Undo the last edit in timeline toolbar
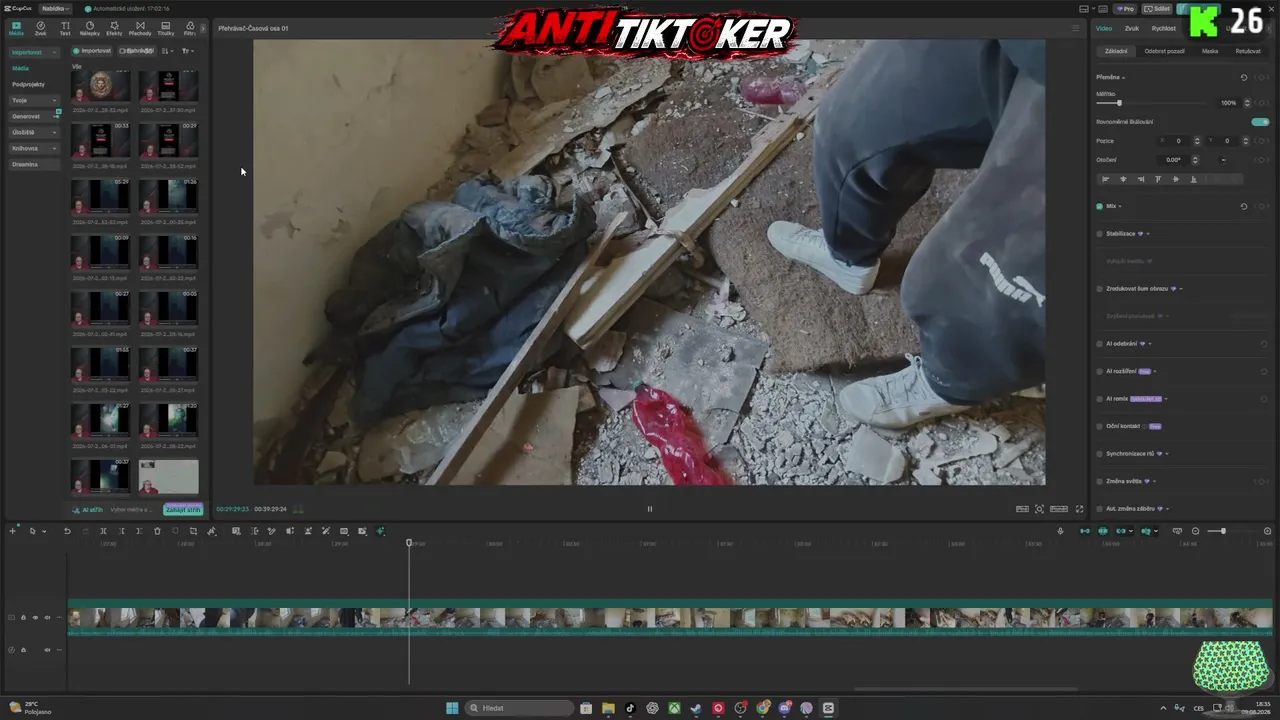This screenshot has width=1280, height=720. [x=67, y=531]
